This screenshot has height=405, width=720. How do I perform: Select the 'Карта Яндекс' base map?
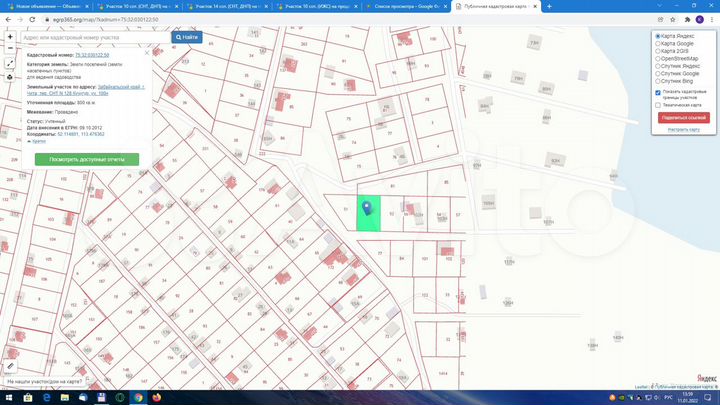tap(658, 36)
